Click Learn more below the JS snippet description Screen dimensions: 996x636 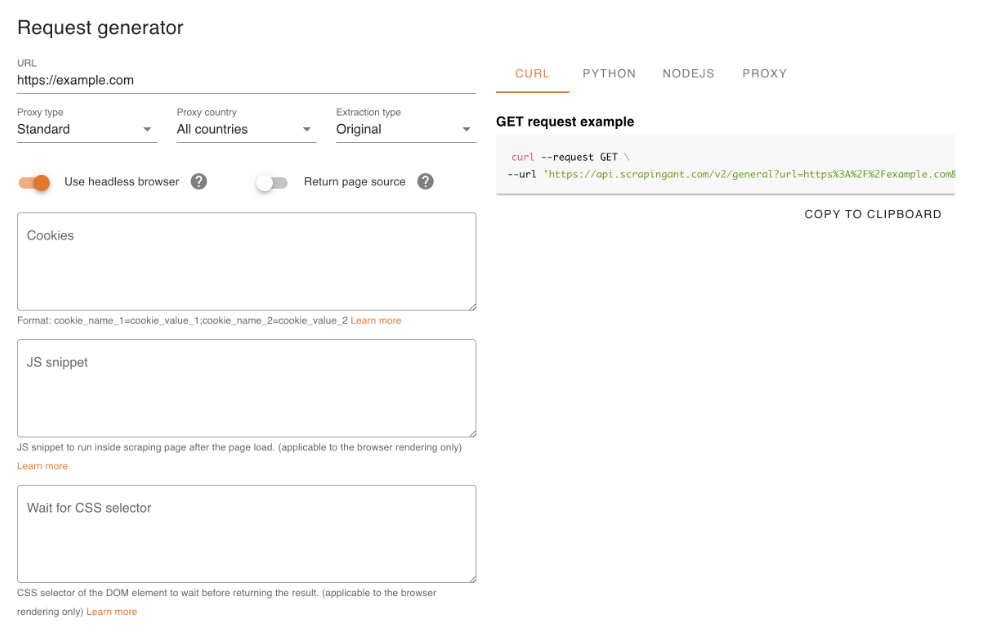(x=42, y=465)
